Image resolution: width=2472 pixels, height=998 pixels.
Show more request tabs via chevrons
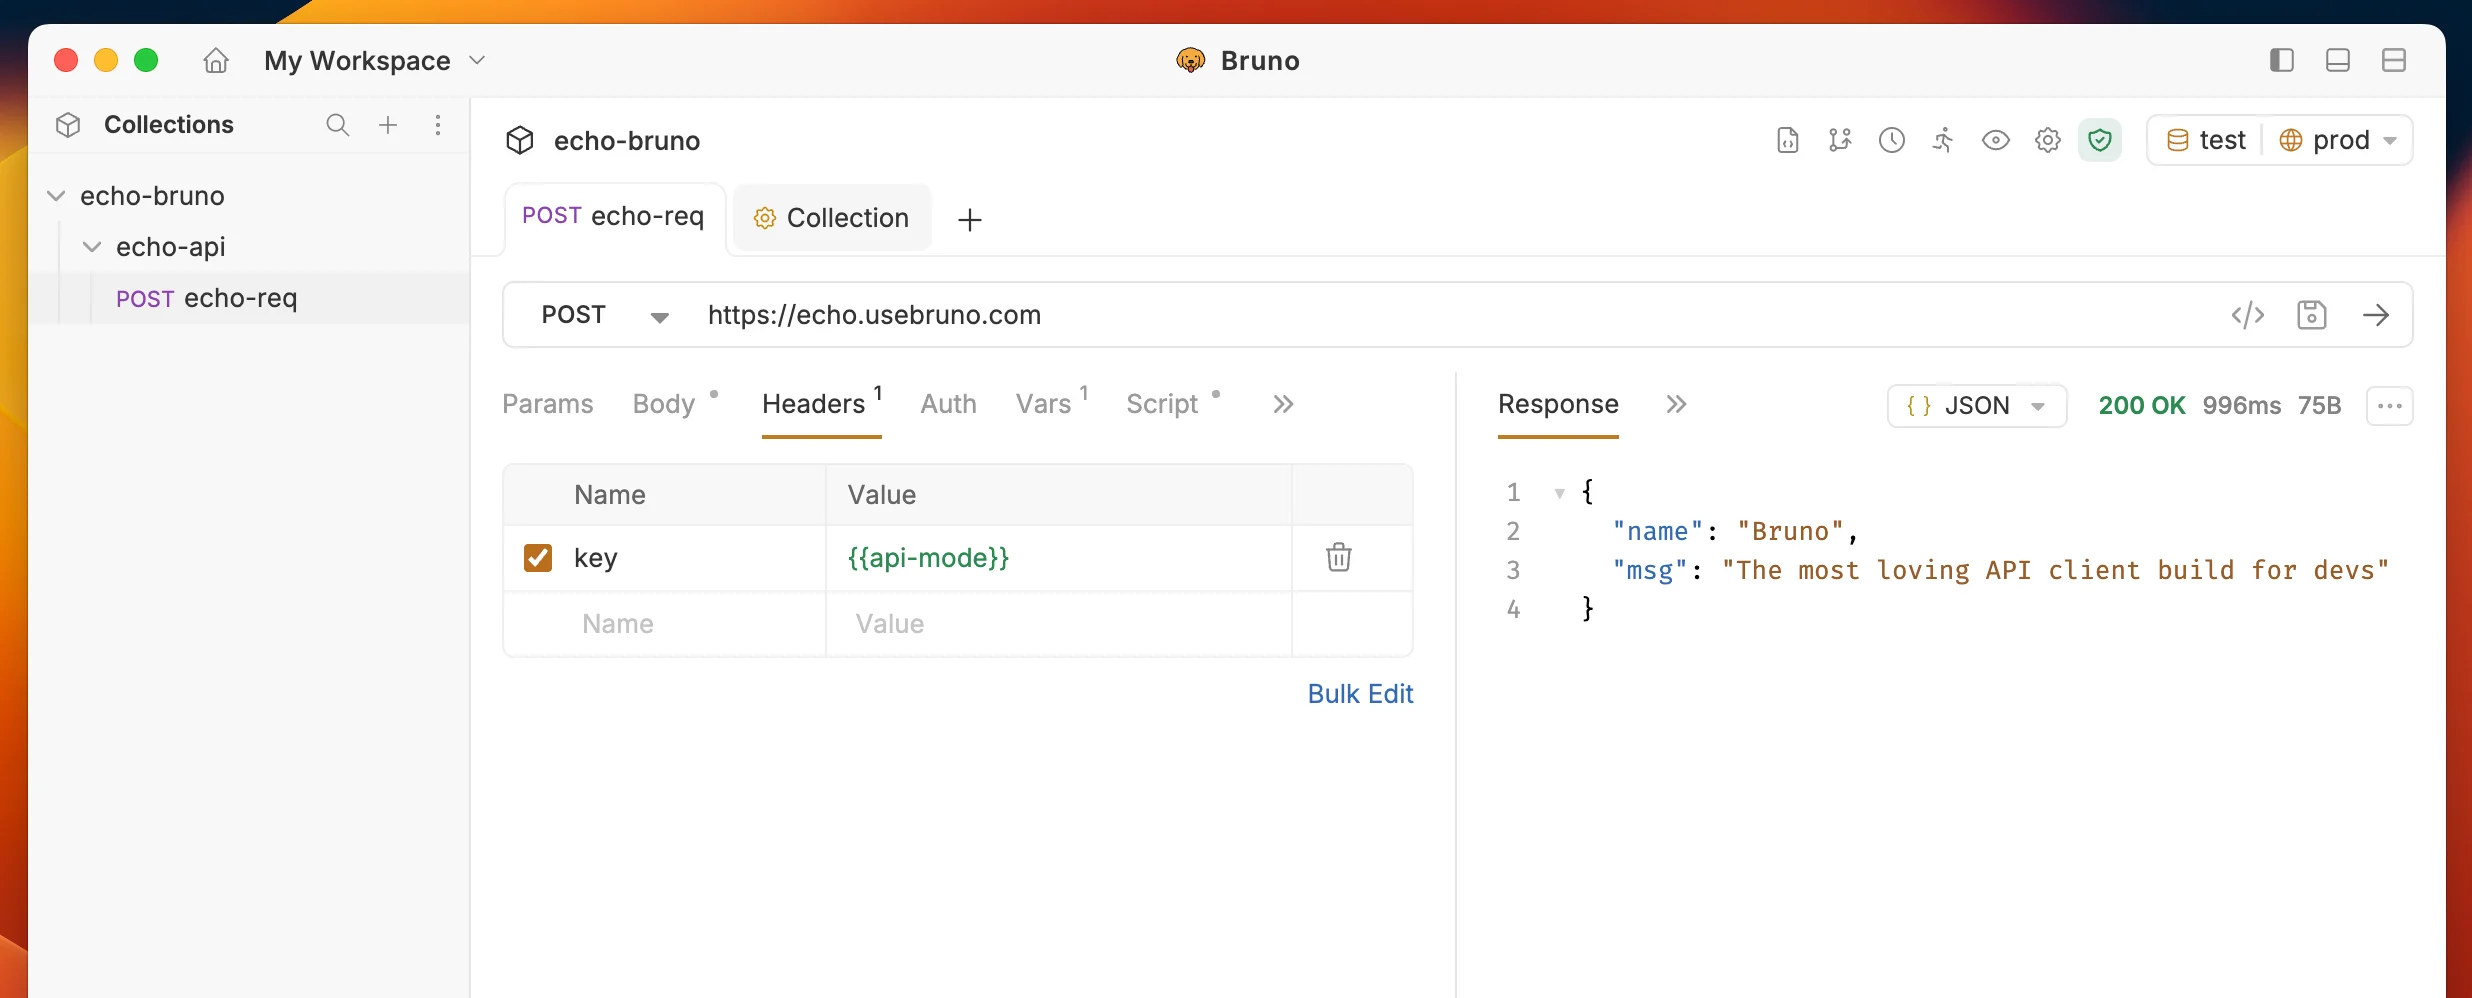1284,404
